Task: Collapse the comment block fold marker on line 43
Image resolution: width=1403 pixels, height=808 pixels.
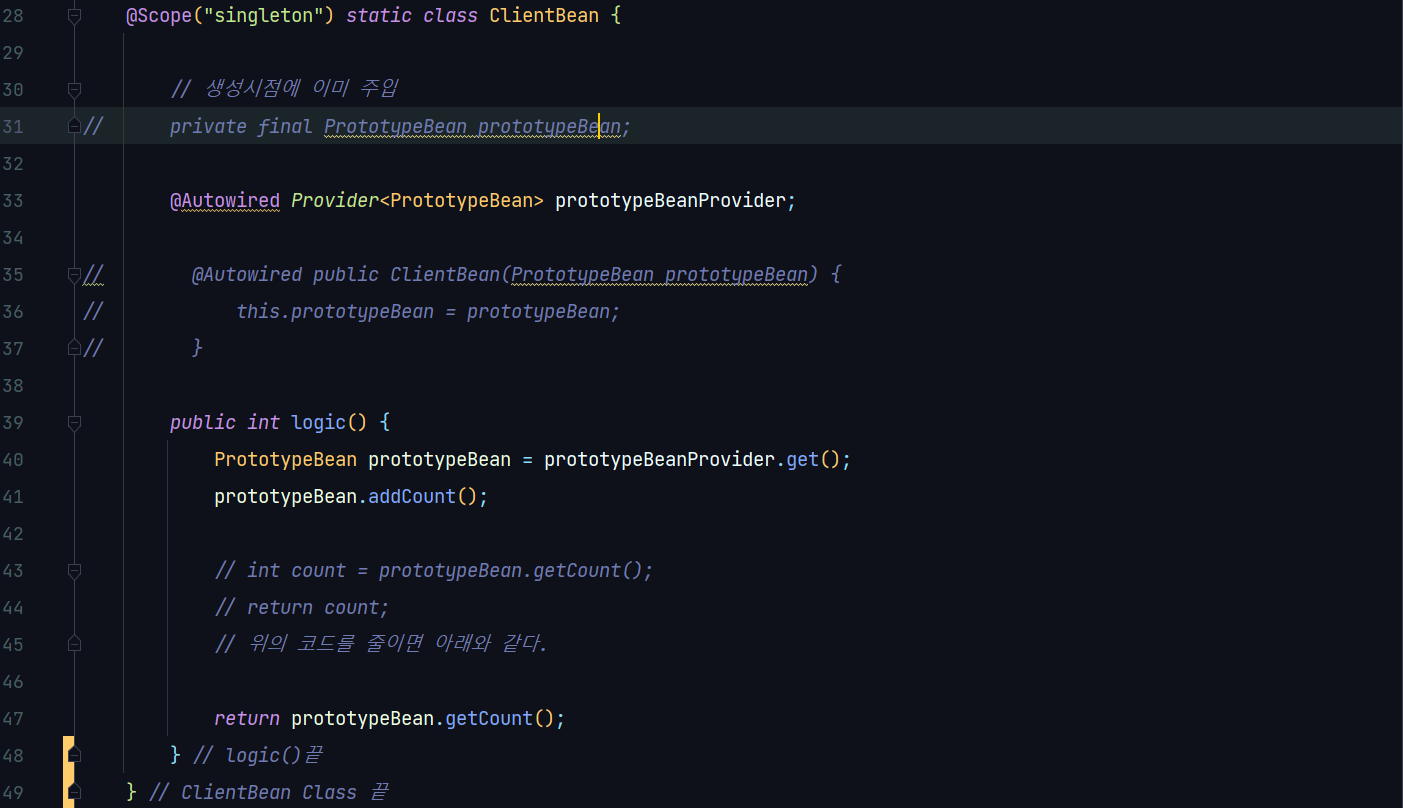Action: tap(74, 570)
